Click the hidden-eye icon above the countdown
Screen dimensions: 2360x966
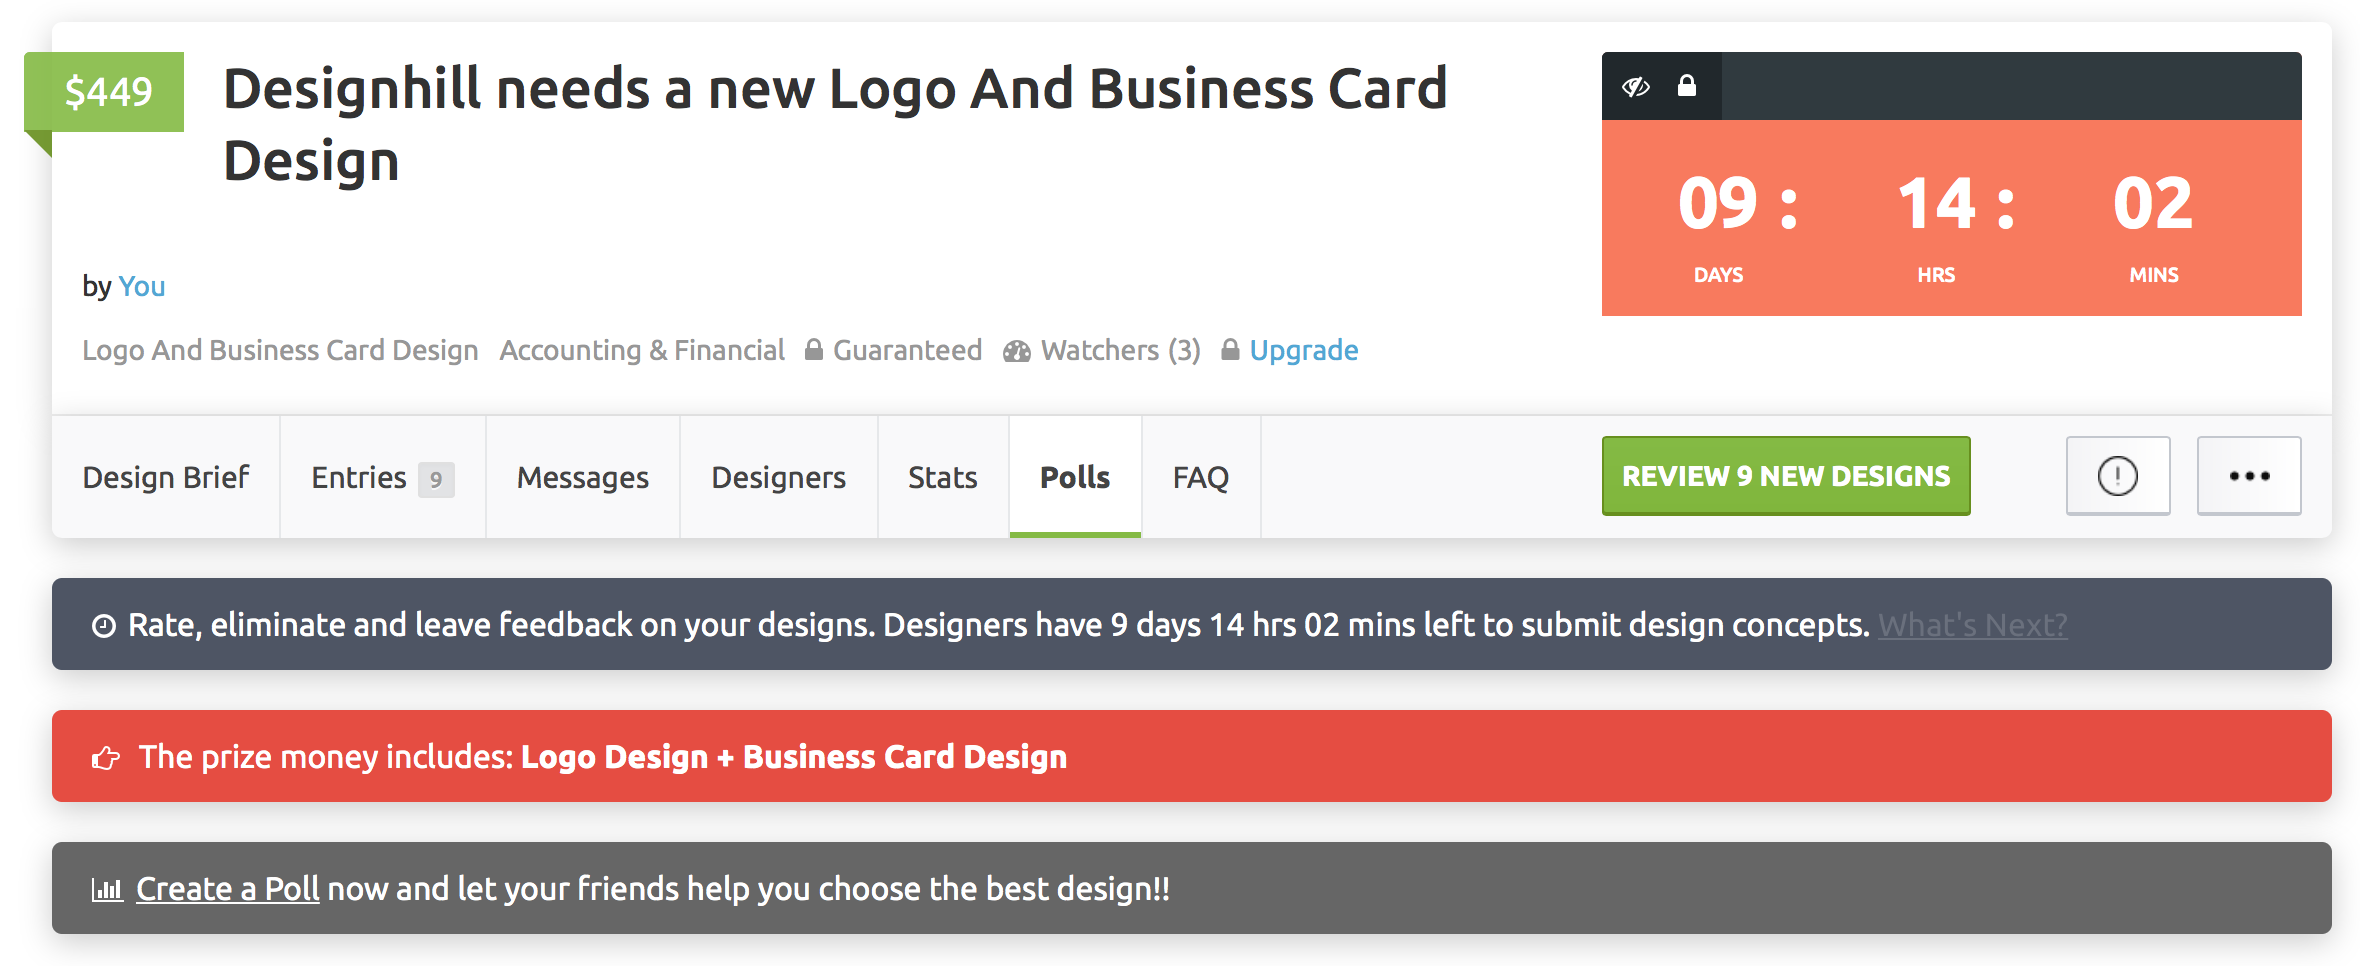[1636, 87]
